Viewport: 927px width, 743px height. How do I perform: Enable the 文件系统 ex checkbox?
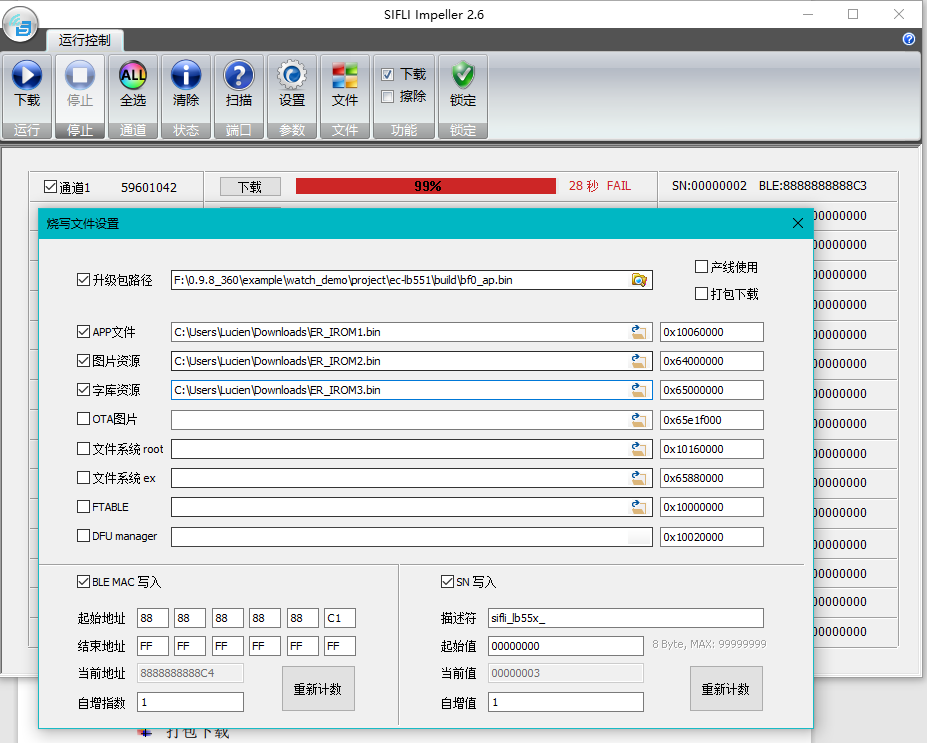[x=83, y=478]
